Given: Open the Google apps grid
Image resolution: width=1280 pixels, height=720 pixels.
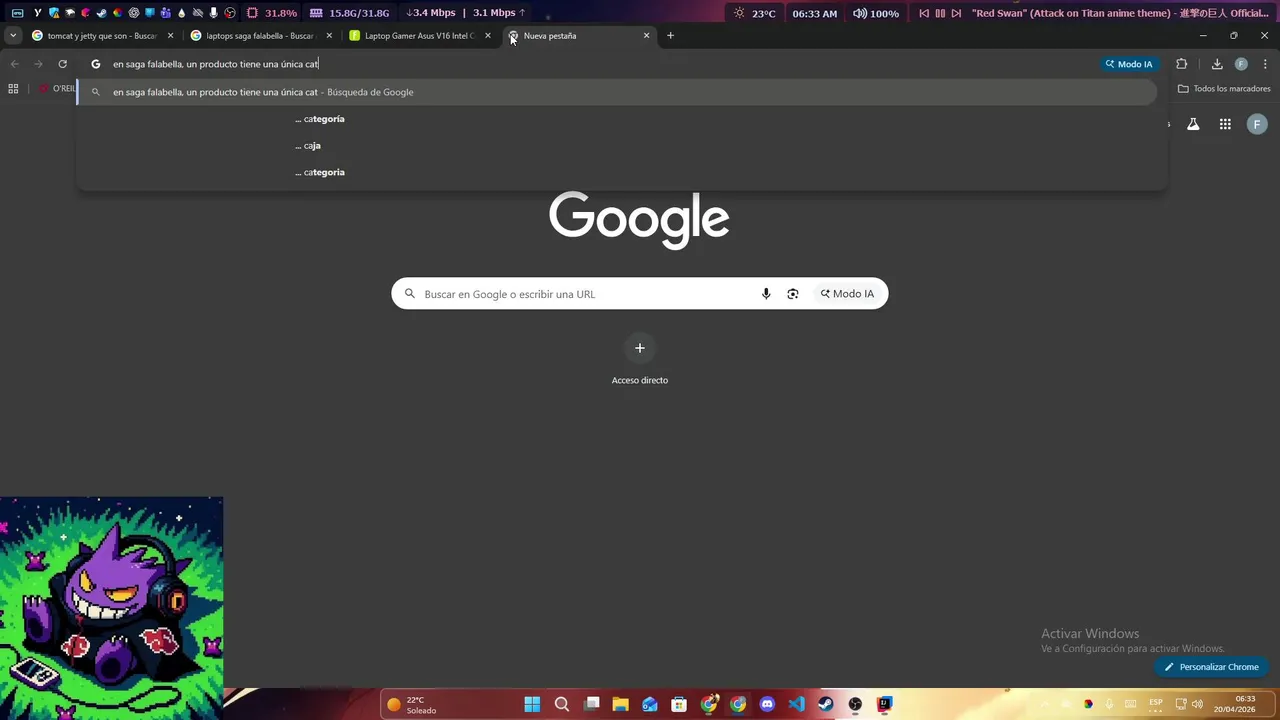Looking at the screenshot, I should point(1225,124).
